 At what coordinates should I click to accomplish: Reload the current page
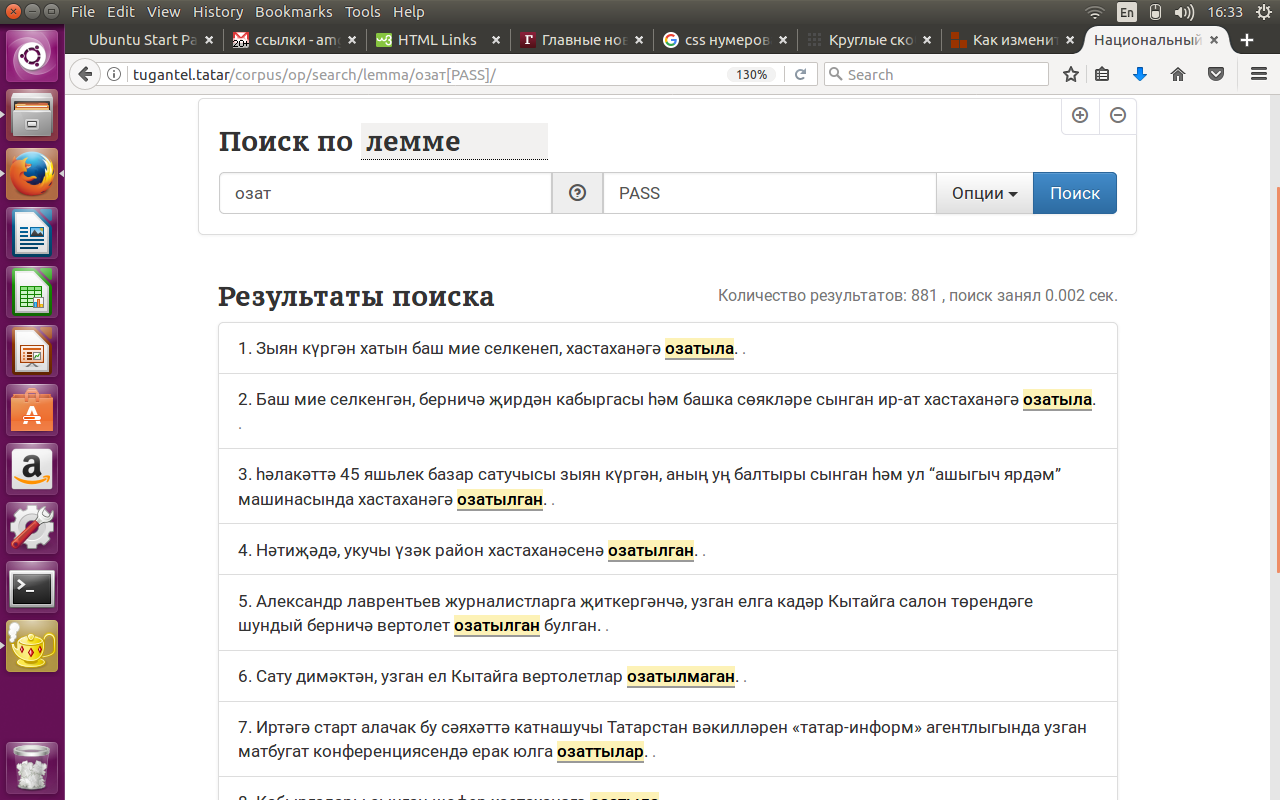click(x=801, y=74)
